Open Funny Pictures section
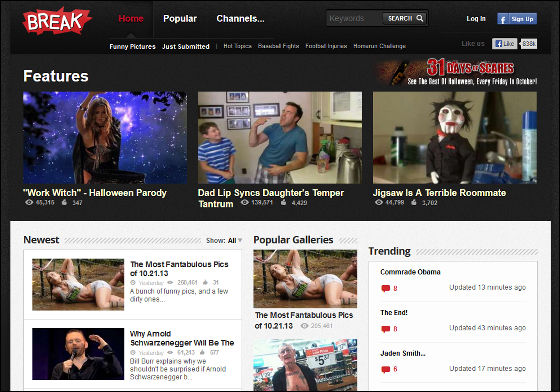 (x=132, y=46)
